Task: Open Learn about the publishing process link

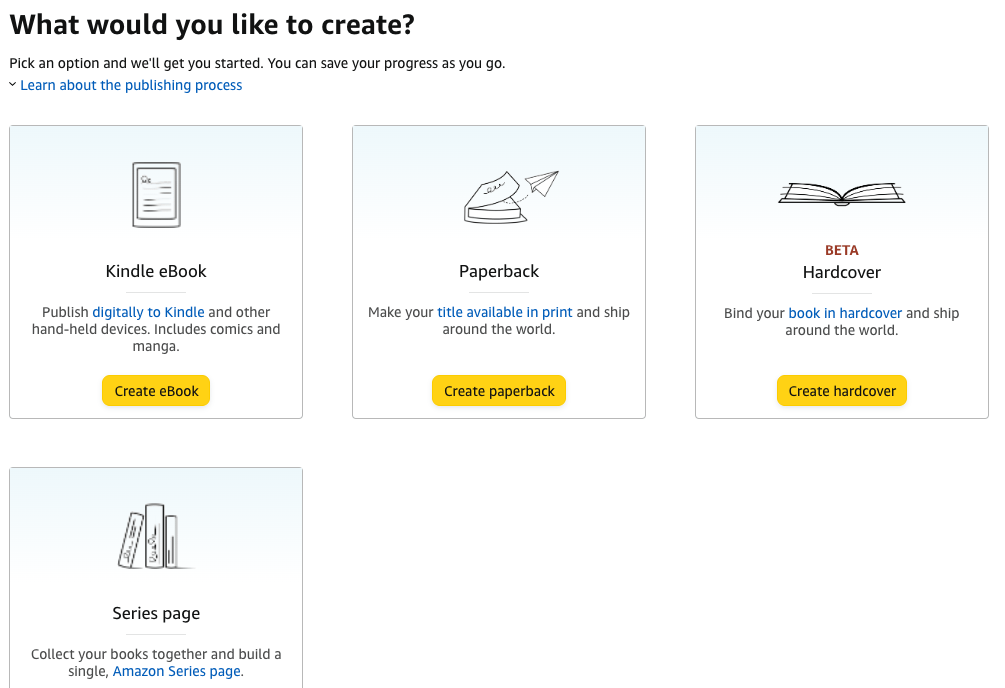Action: [131, 85]
